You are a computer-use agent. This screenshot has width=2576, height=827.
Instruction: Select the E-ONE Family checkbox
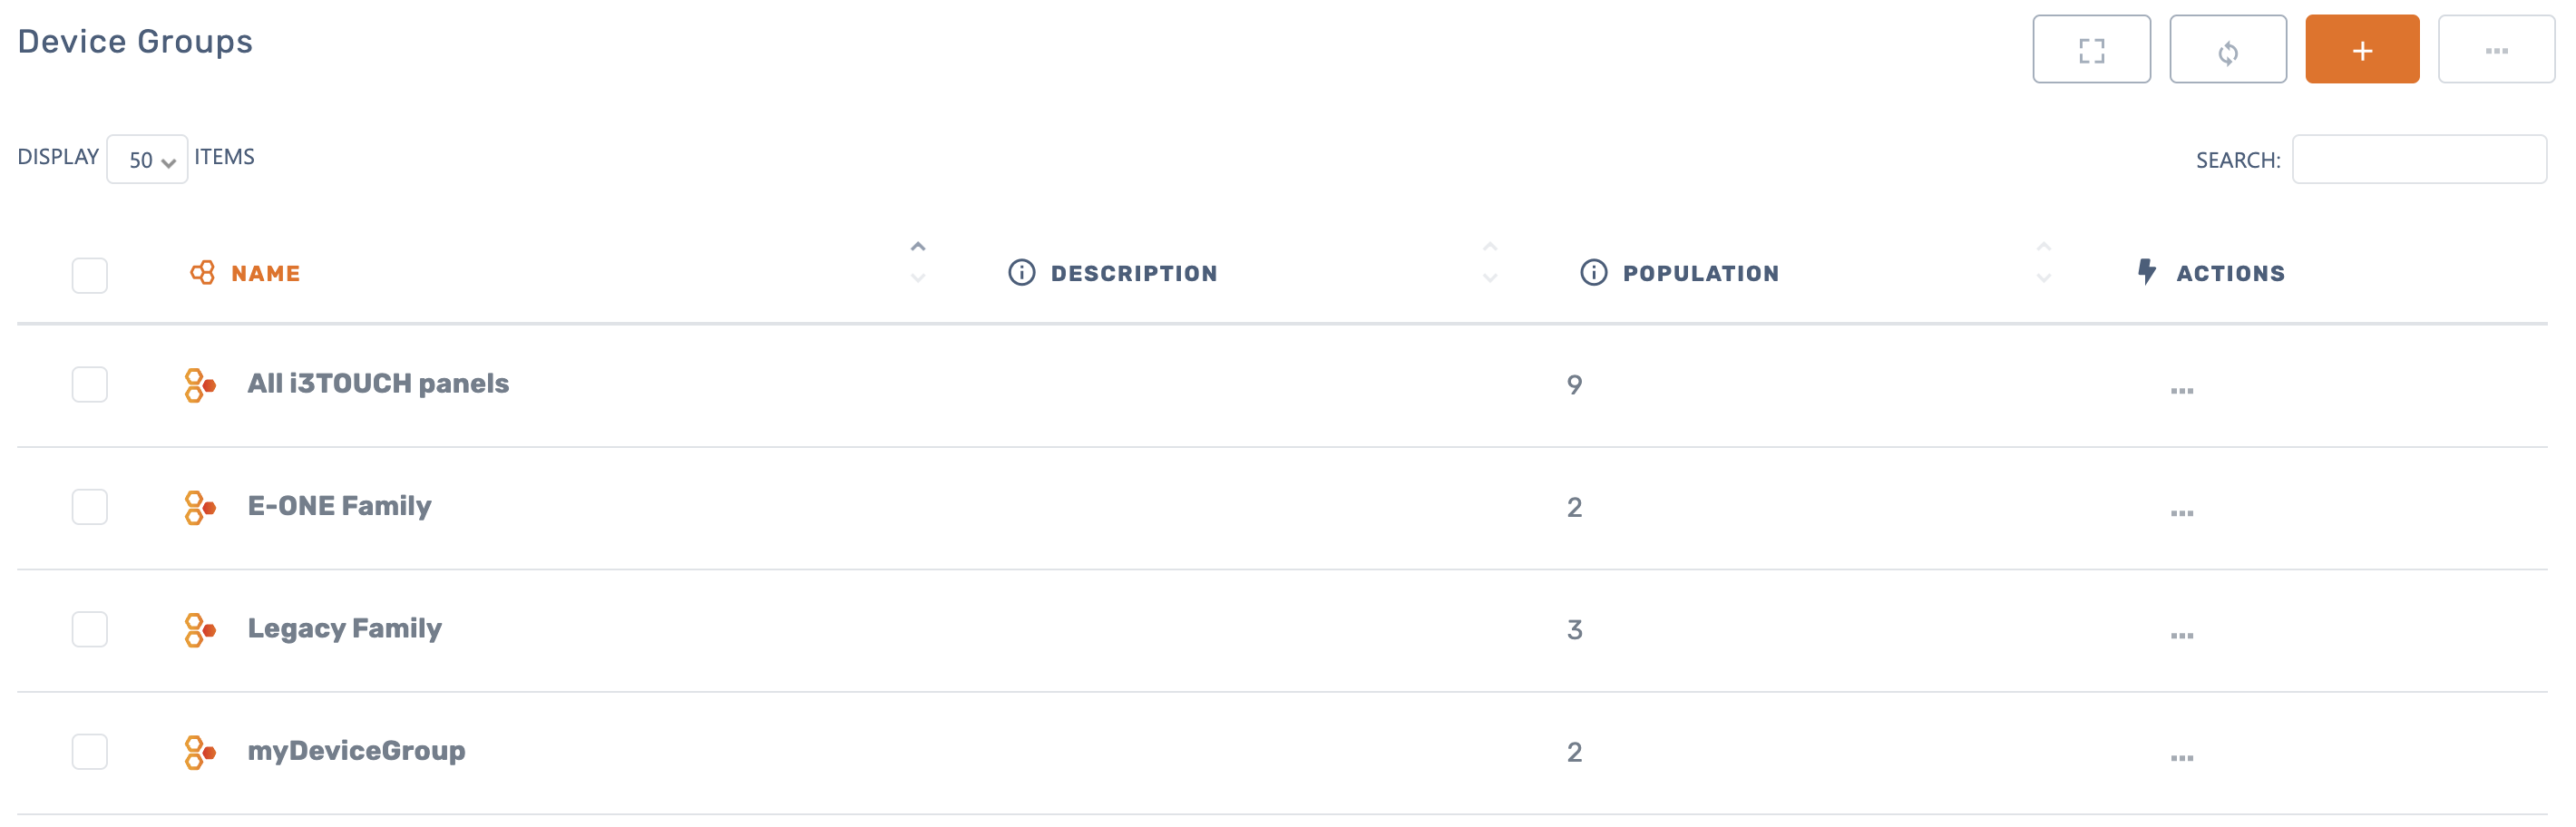coord(90,507)
